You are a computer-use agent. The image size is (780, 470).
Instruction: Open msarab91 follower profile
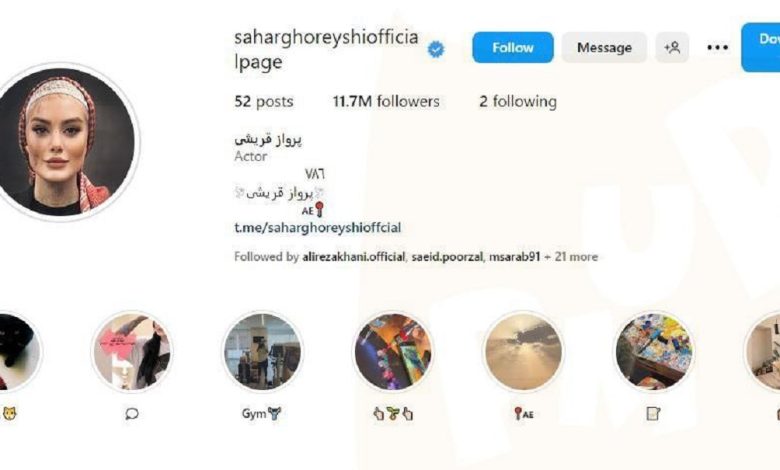click(514, 257)
